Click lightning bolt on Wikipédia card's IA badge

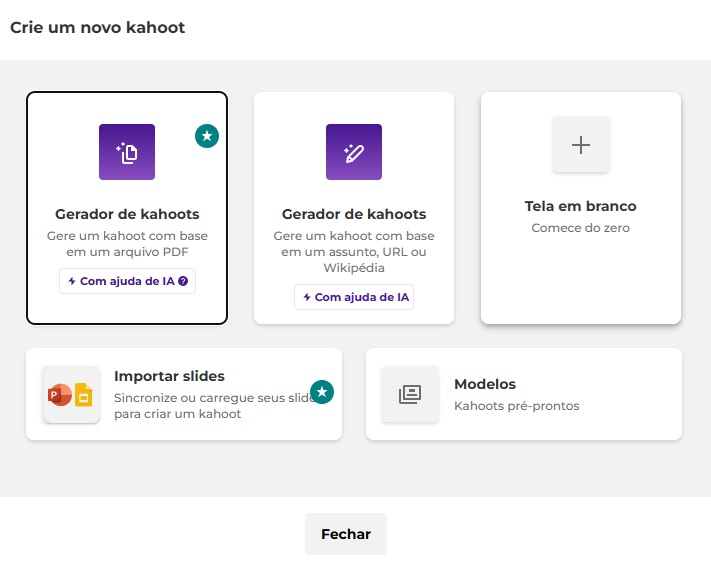click(307, 297)
